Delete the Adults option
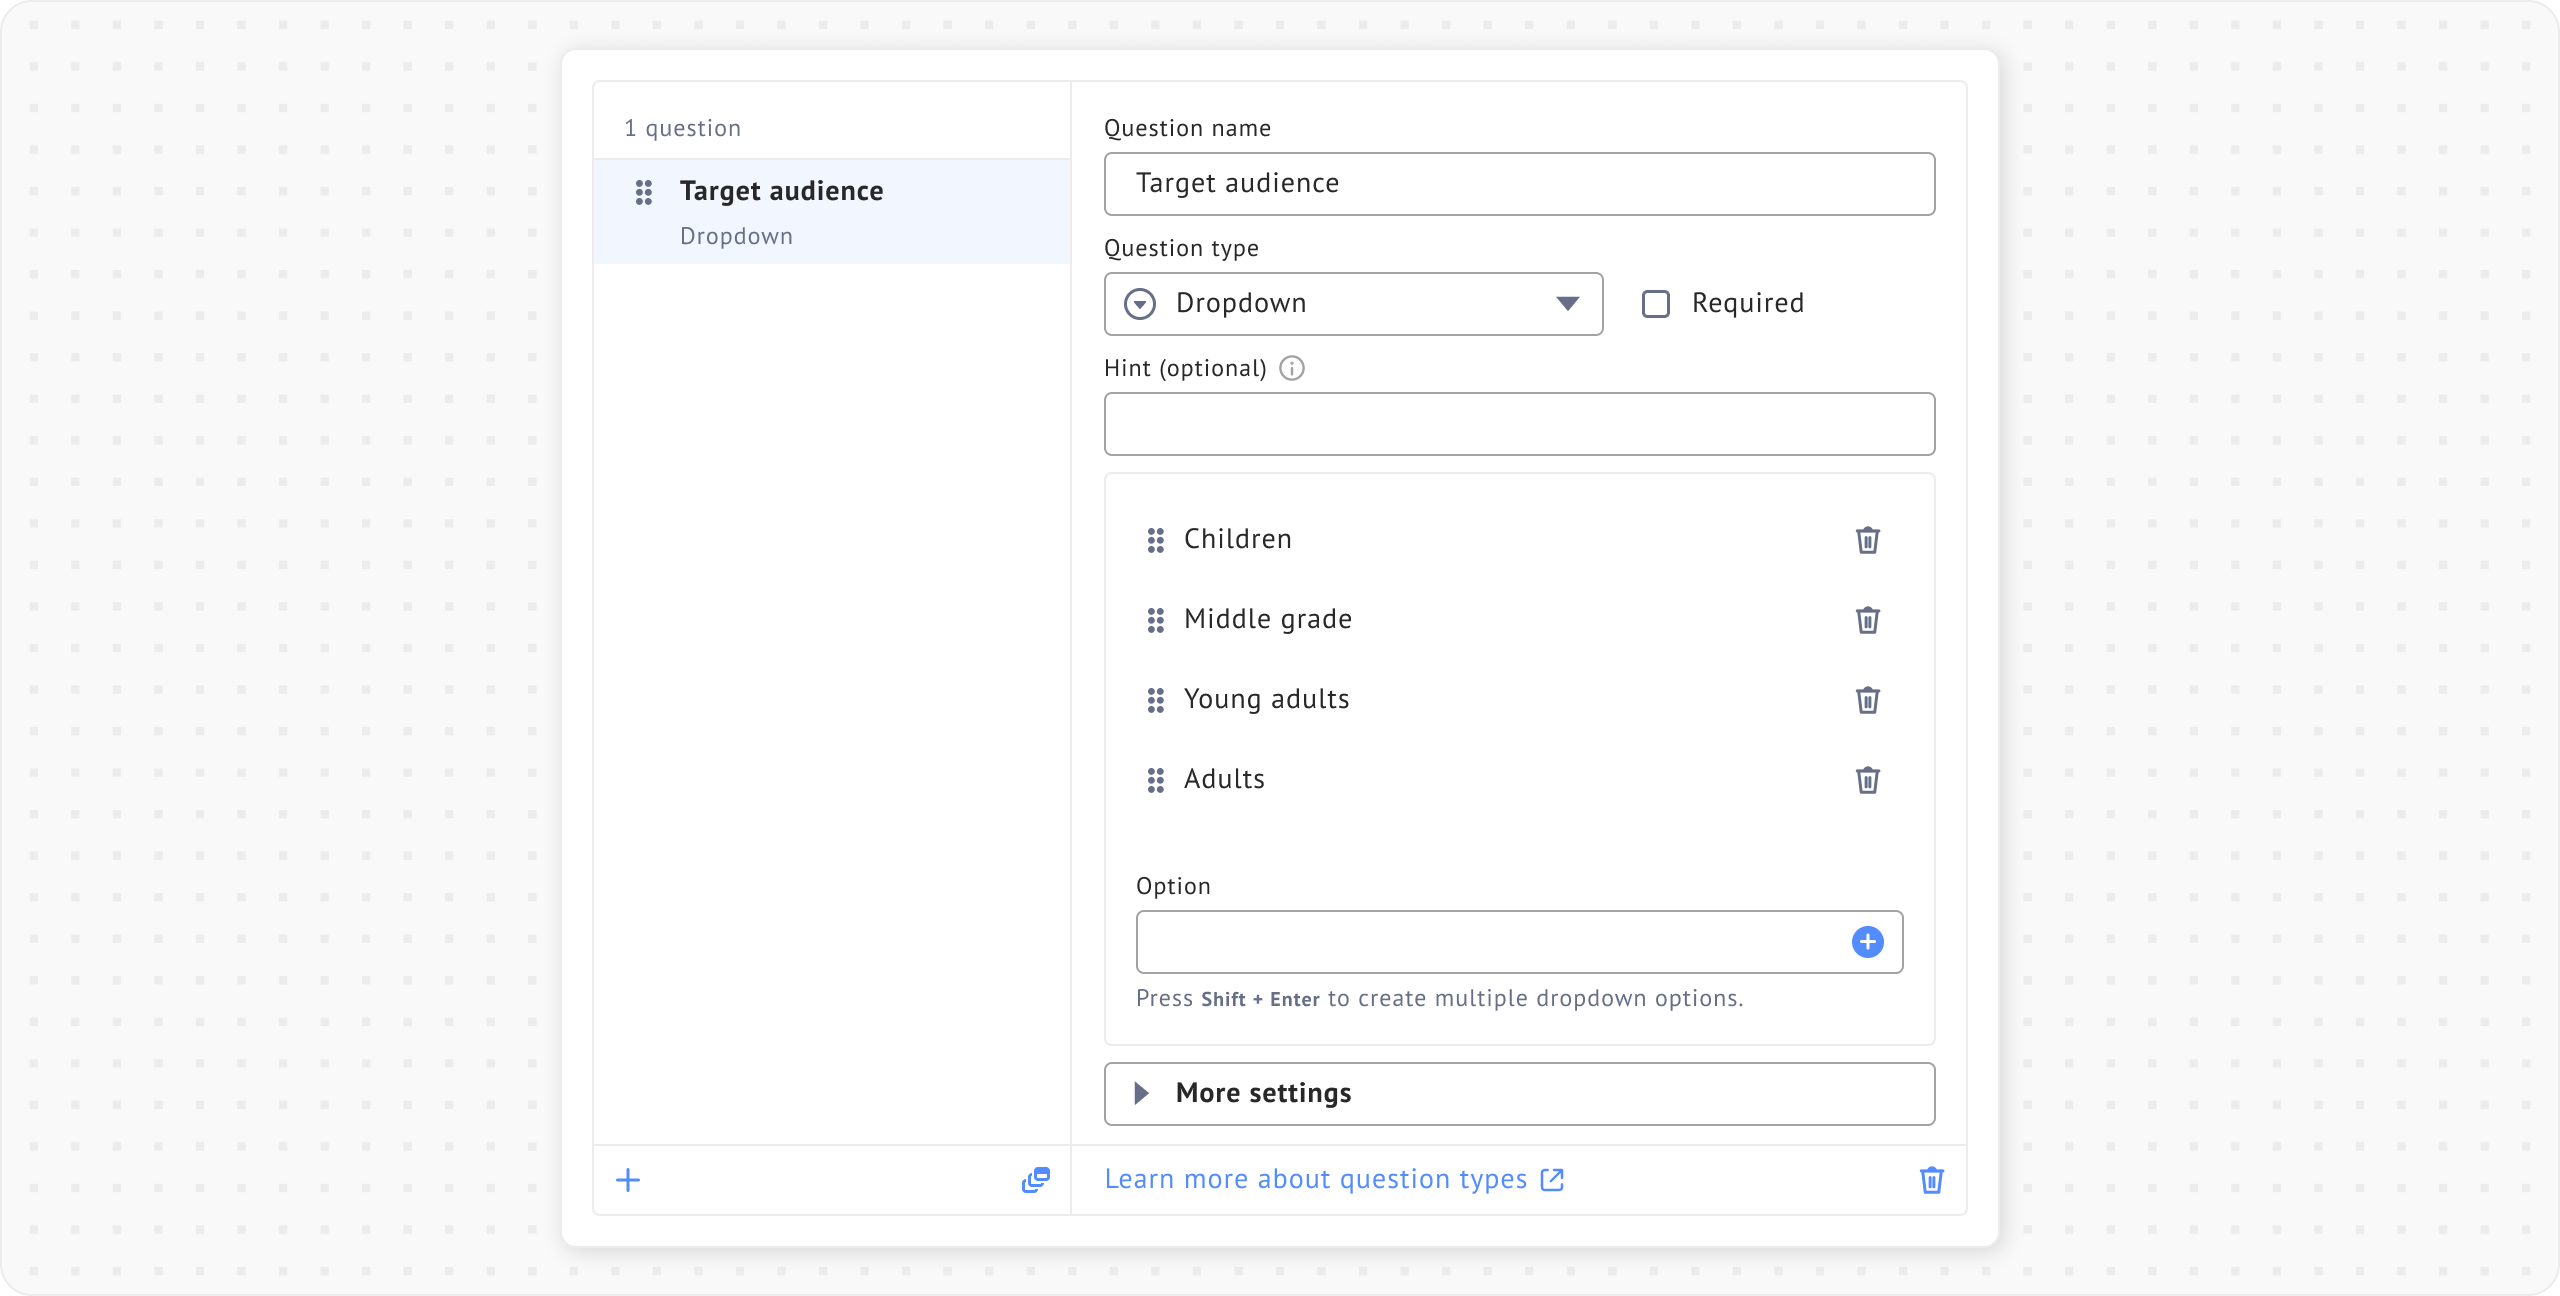Viewport: 2560px width, 1296px height. (1867, 780)
